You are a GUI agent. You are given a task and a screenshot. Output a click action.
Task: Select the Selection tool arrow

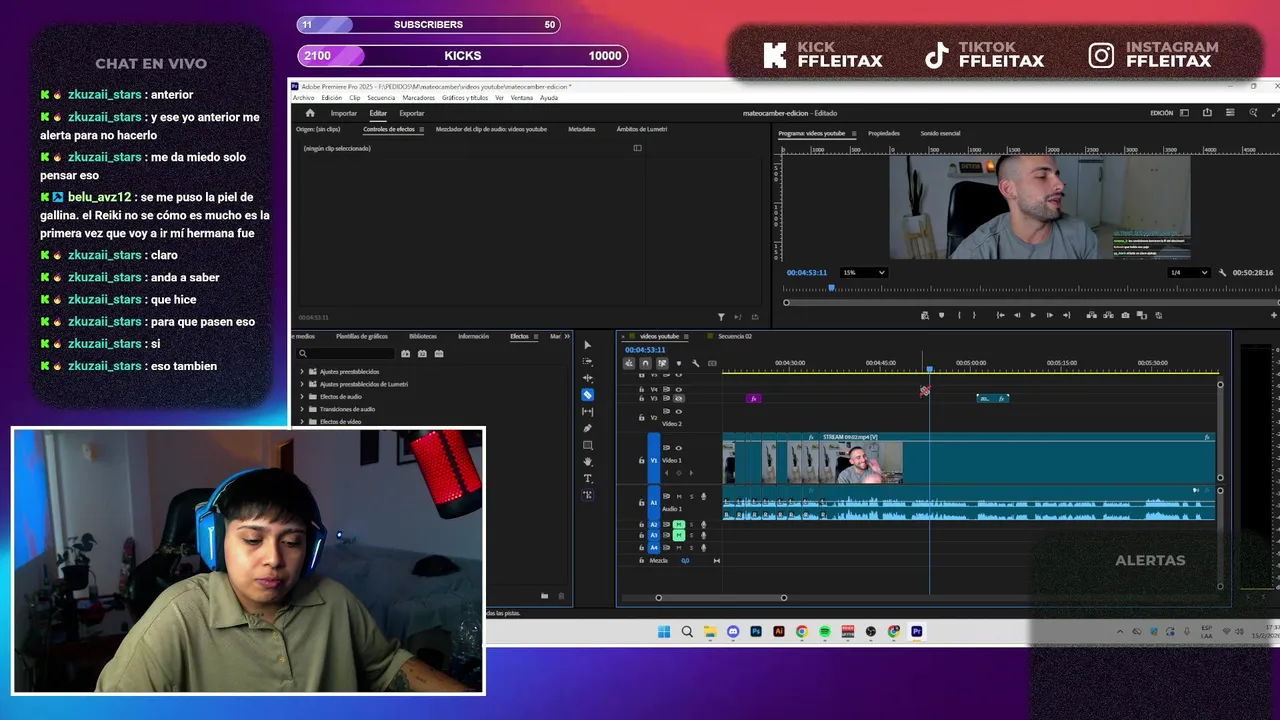click(587, 345)
